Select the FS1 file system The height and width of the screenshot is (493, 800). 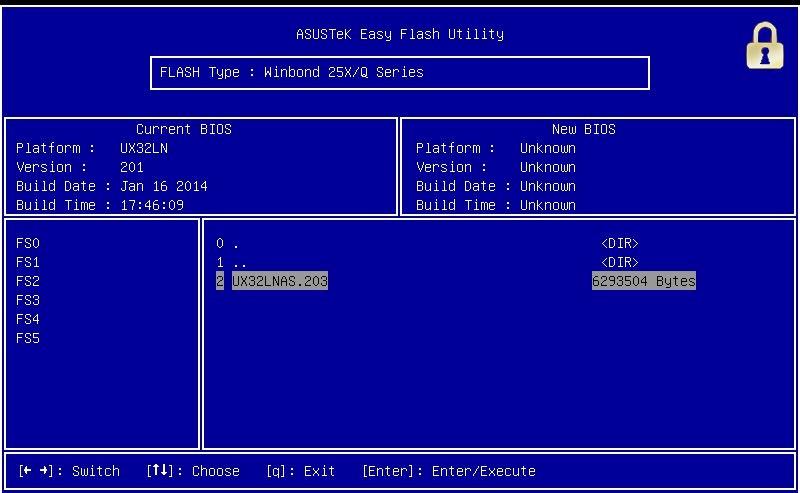[28, 262]
